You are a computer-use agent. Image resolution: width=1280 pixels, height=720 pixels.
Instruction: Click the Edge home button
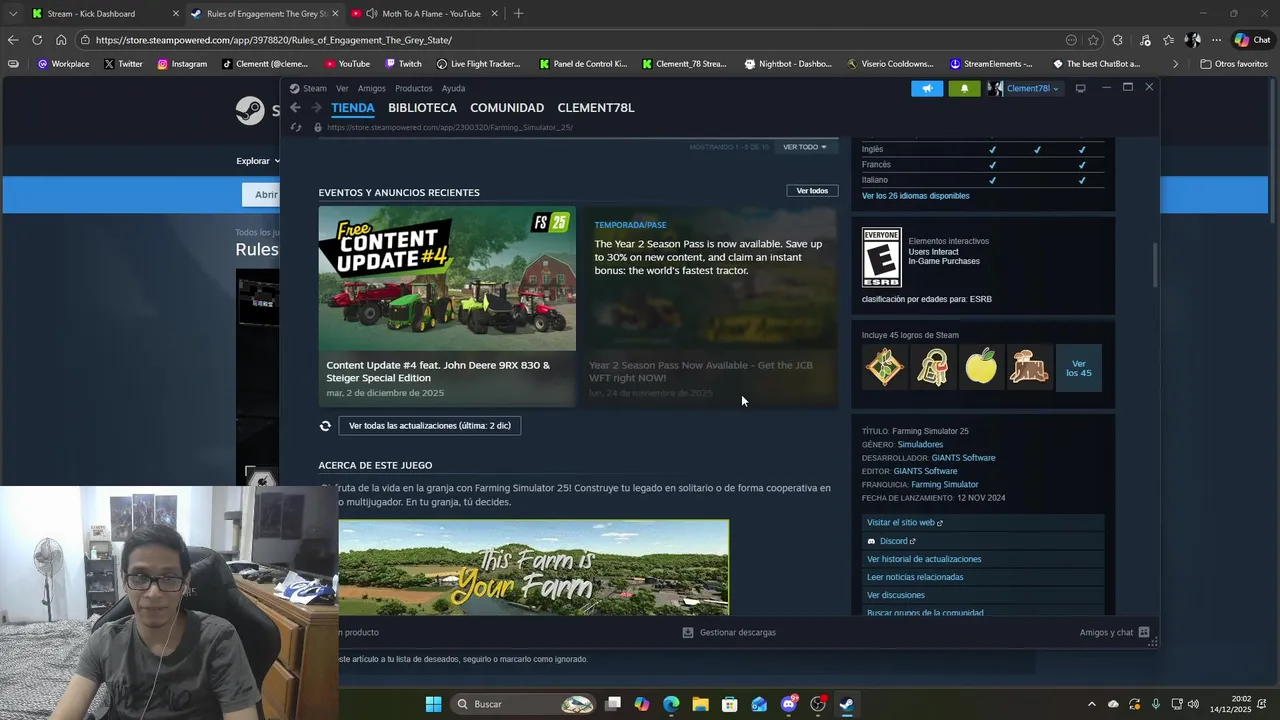[61, 40]
